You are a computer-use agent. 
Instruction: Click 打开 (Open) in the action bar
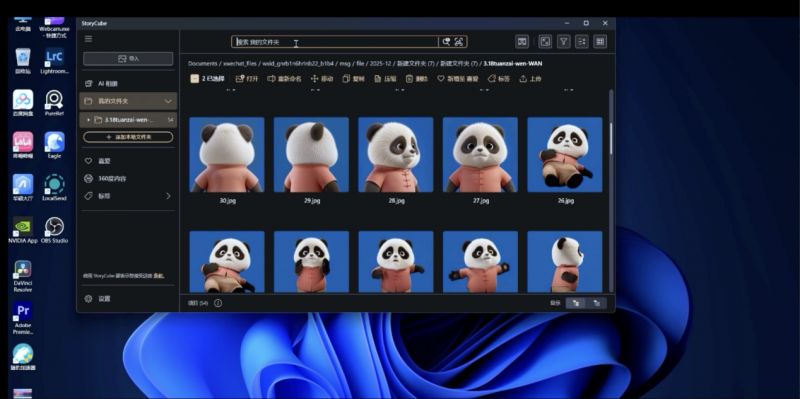(x=247, y=79)
